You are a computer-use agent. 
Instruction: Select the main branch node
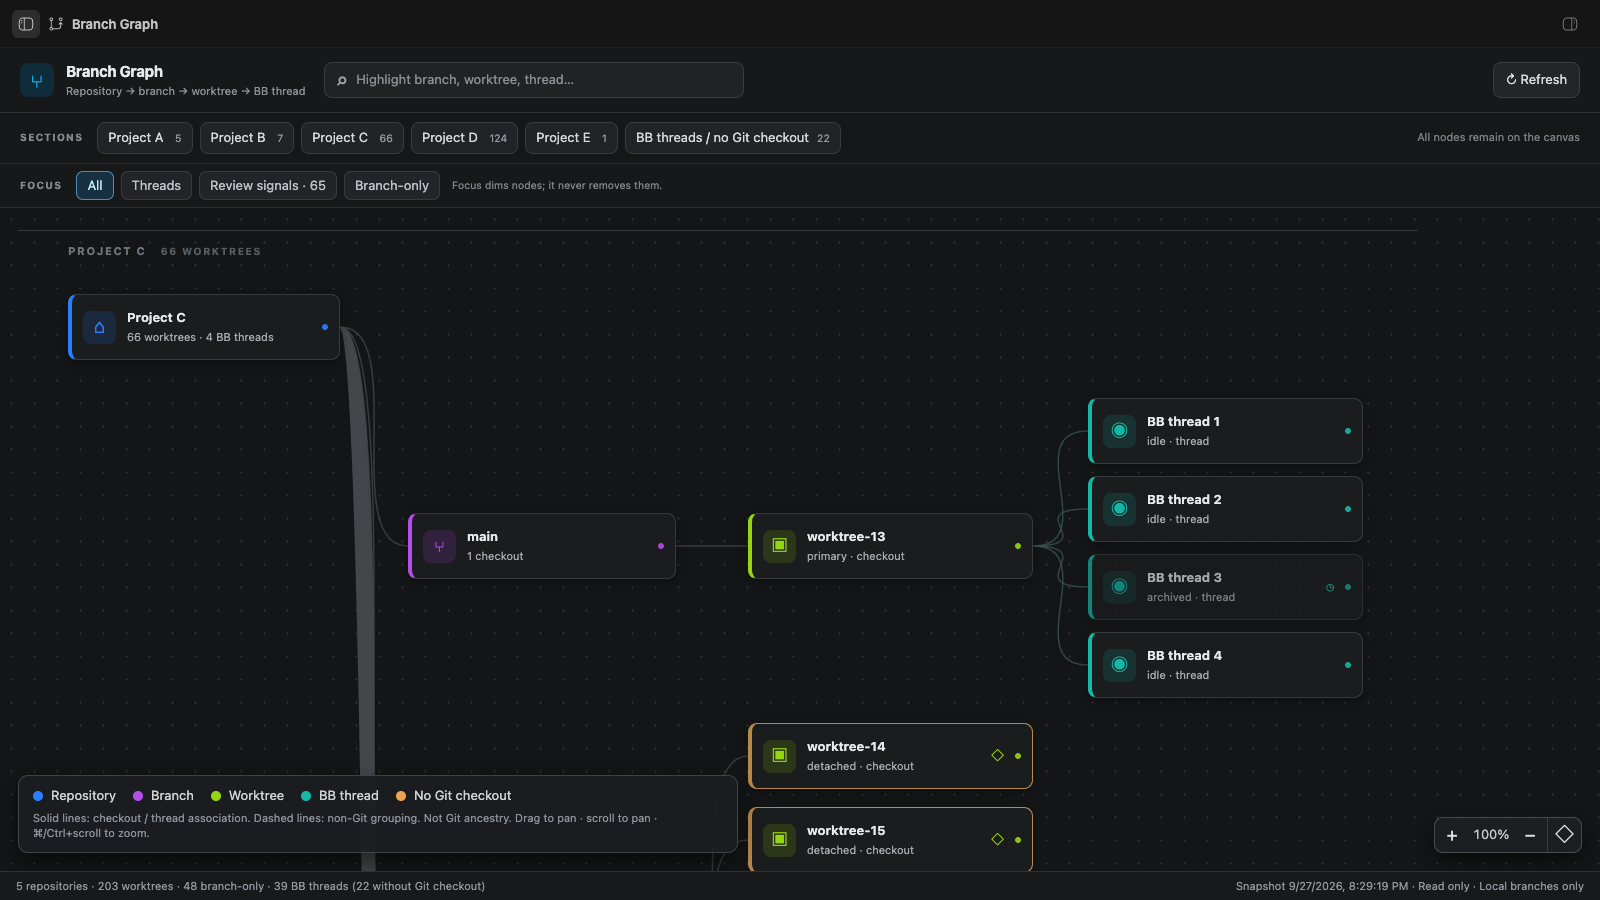[x=542, y=546]
